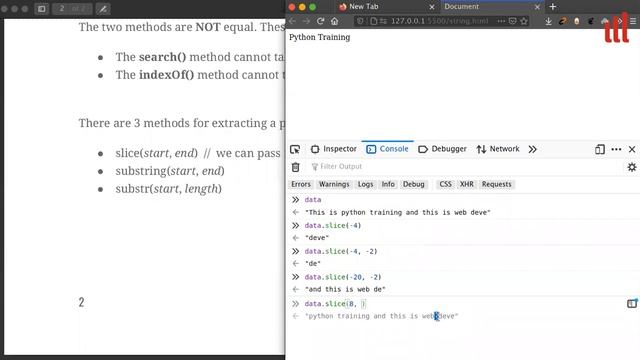Viewport: 640px width, 360px height.
Task: Toggle the Logs filter
Action: point(365,184)
